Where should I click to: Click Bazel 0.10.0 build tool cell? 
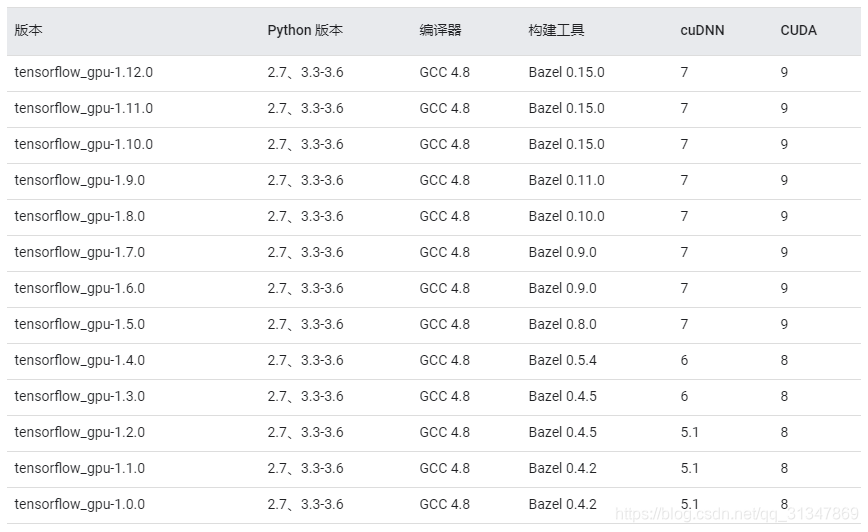coord(566,216)
